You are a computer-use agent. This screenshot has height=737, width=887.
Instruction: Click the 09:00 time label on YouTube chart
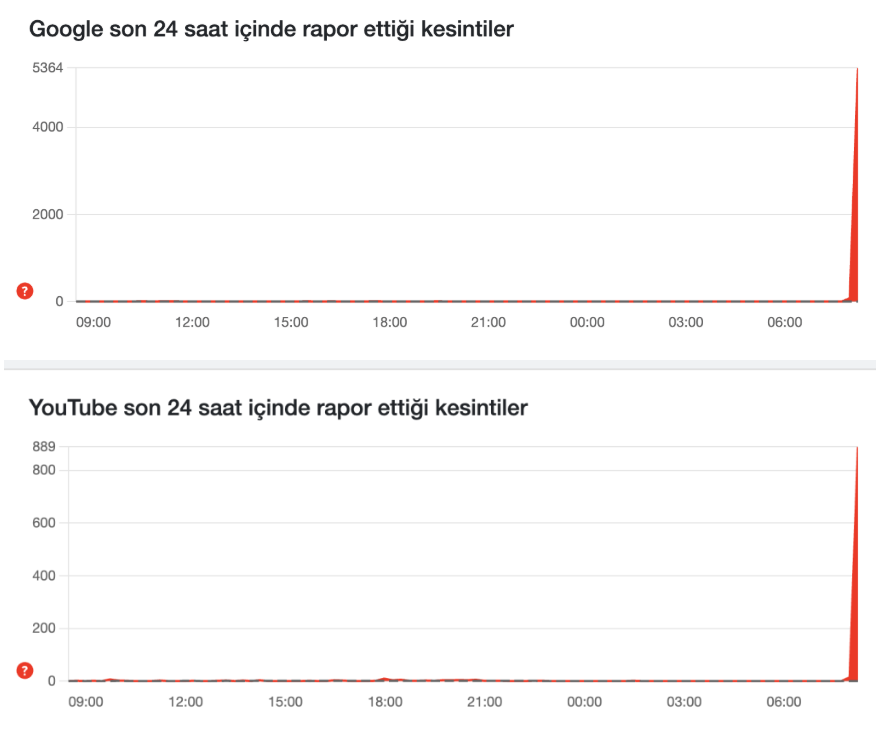(86, 702)
